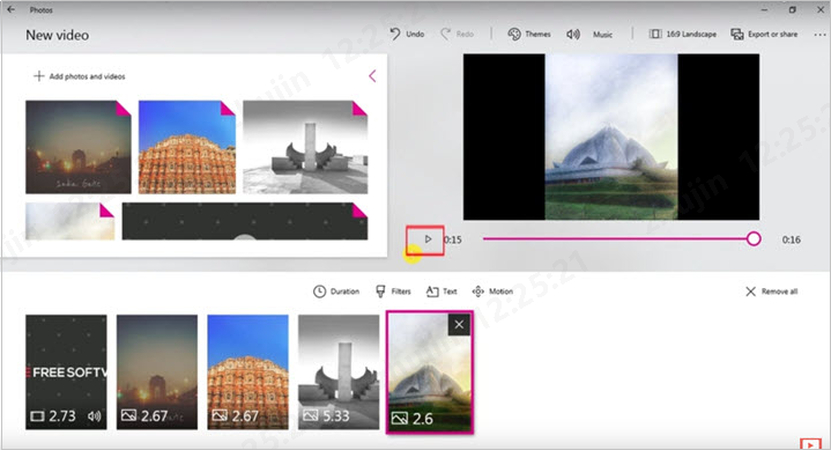Select the 5.33 grayscale storyboard clip

[339, 372]
